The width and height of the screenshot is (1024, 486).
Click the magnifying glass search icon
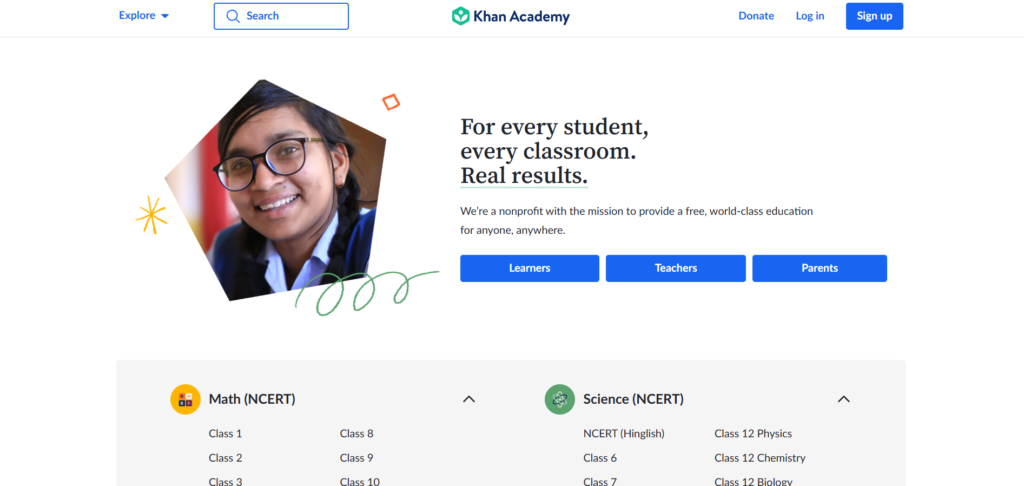tap(233, 16)
